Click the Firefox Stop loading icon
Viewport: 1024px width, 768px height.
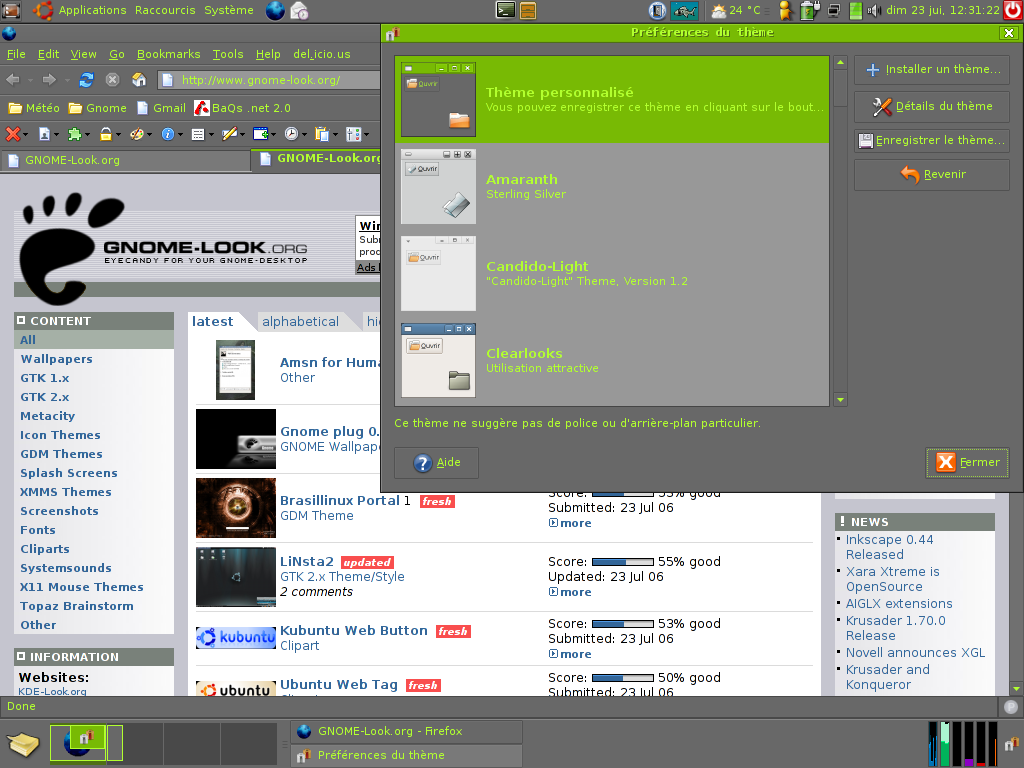[x=112, y=80]
